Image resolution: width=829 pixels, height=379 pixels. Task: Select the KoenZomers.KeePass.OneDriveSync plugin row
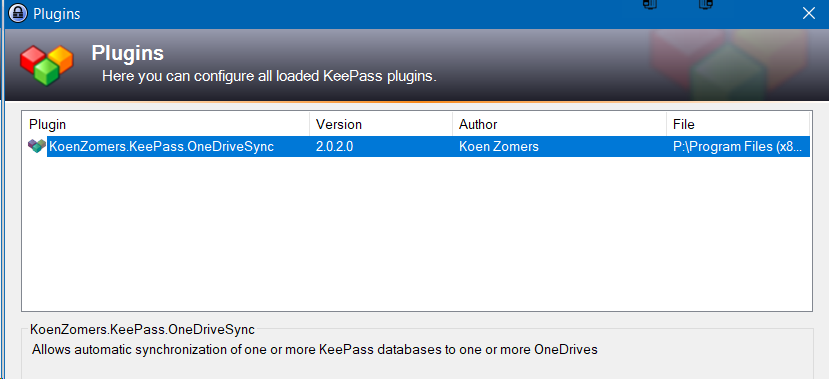[x=418, y=146]
